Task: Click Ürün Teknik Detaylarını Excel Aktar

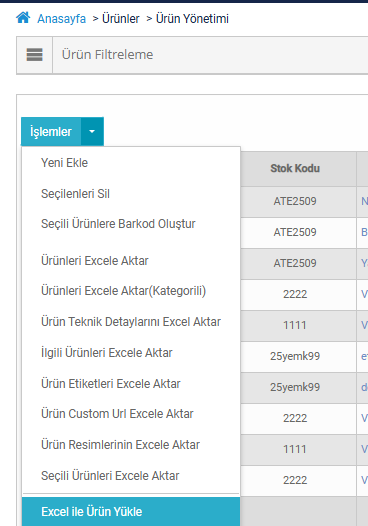Action: tap(131, 322)
